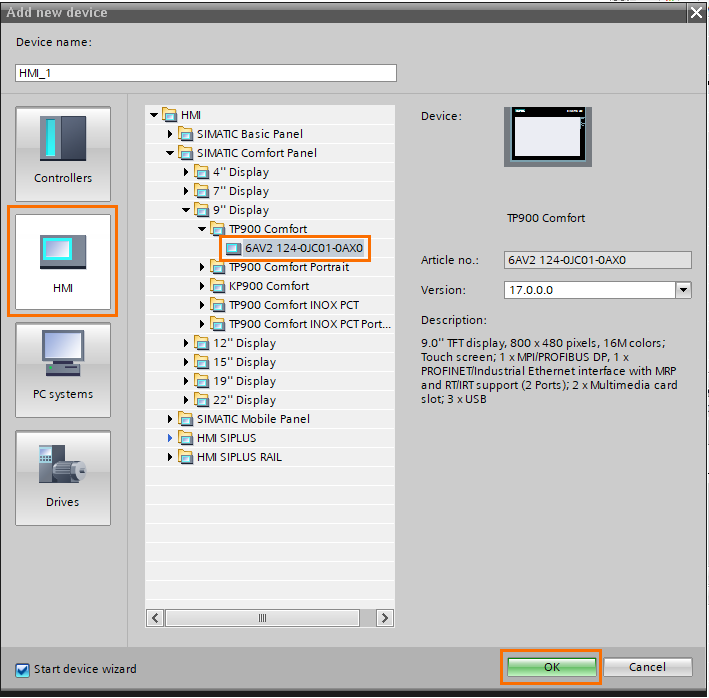Screen dimensions: 709x698
Task: Click the 9" Display folder icon
Action: [x=202, y=210]
